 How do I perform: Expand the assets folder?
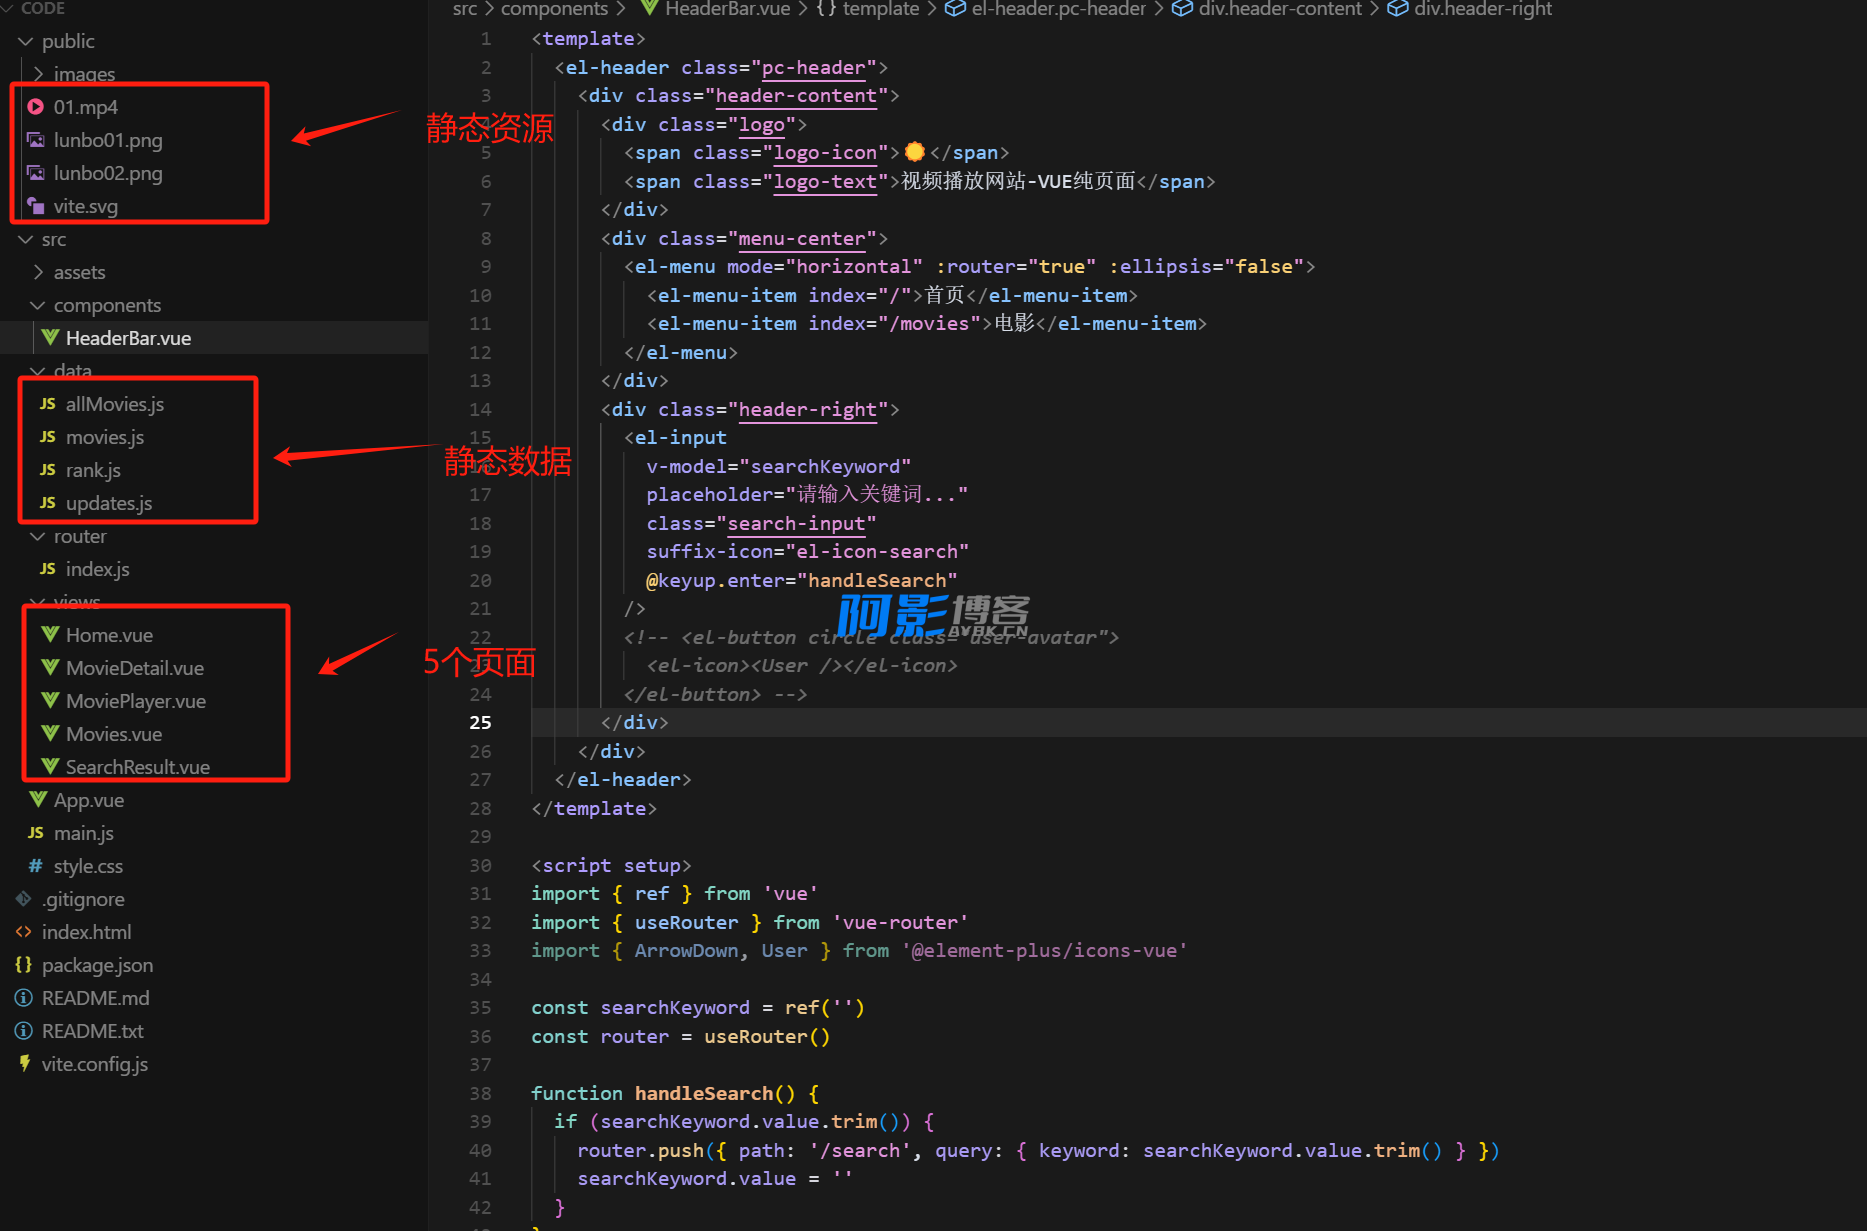pyautogui.click(x=38, y=272)
